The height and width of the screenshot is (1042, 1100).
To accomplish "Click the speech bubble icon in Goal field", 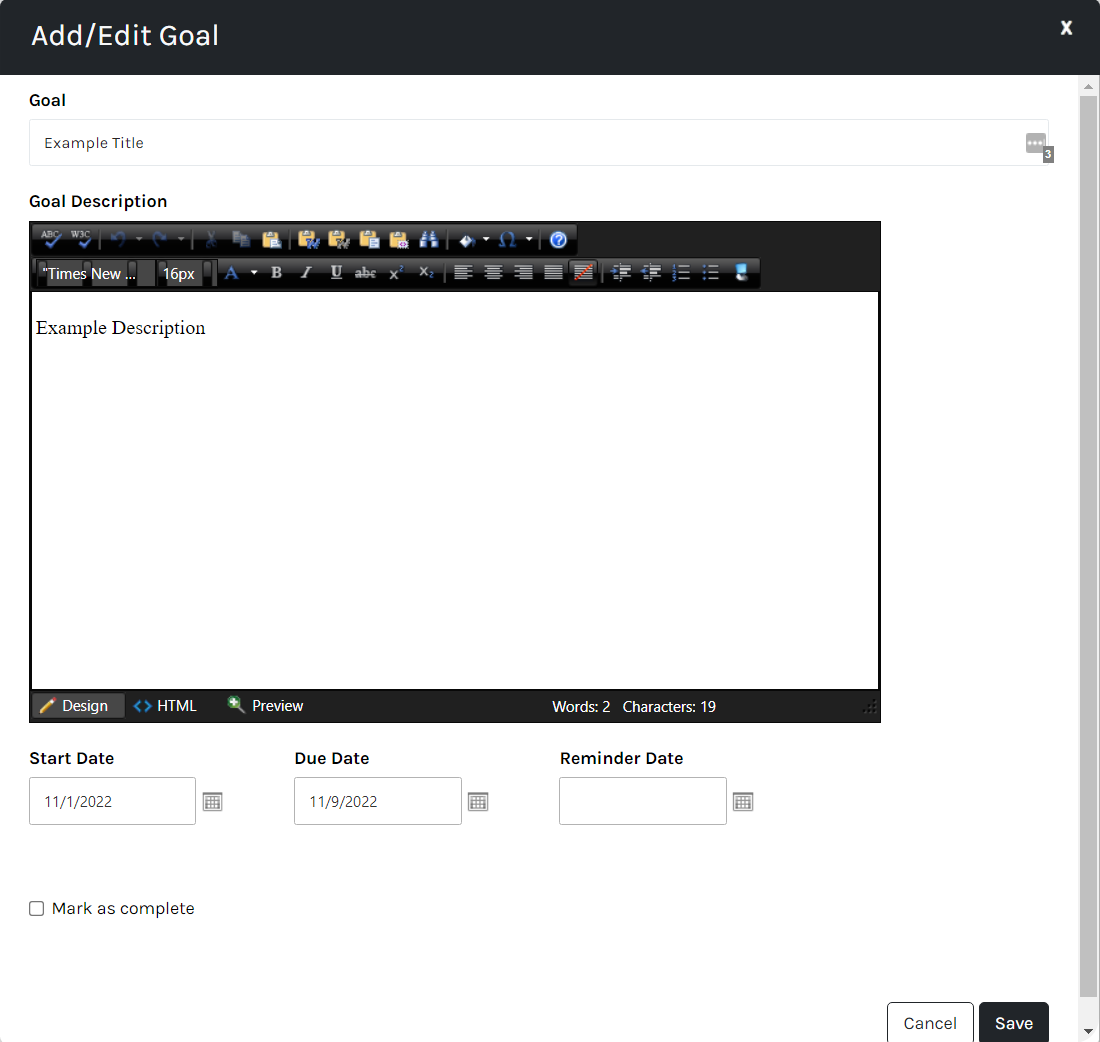I will (x=1038, y=146).
